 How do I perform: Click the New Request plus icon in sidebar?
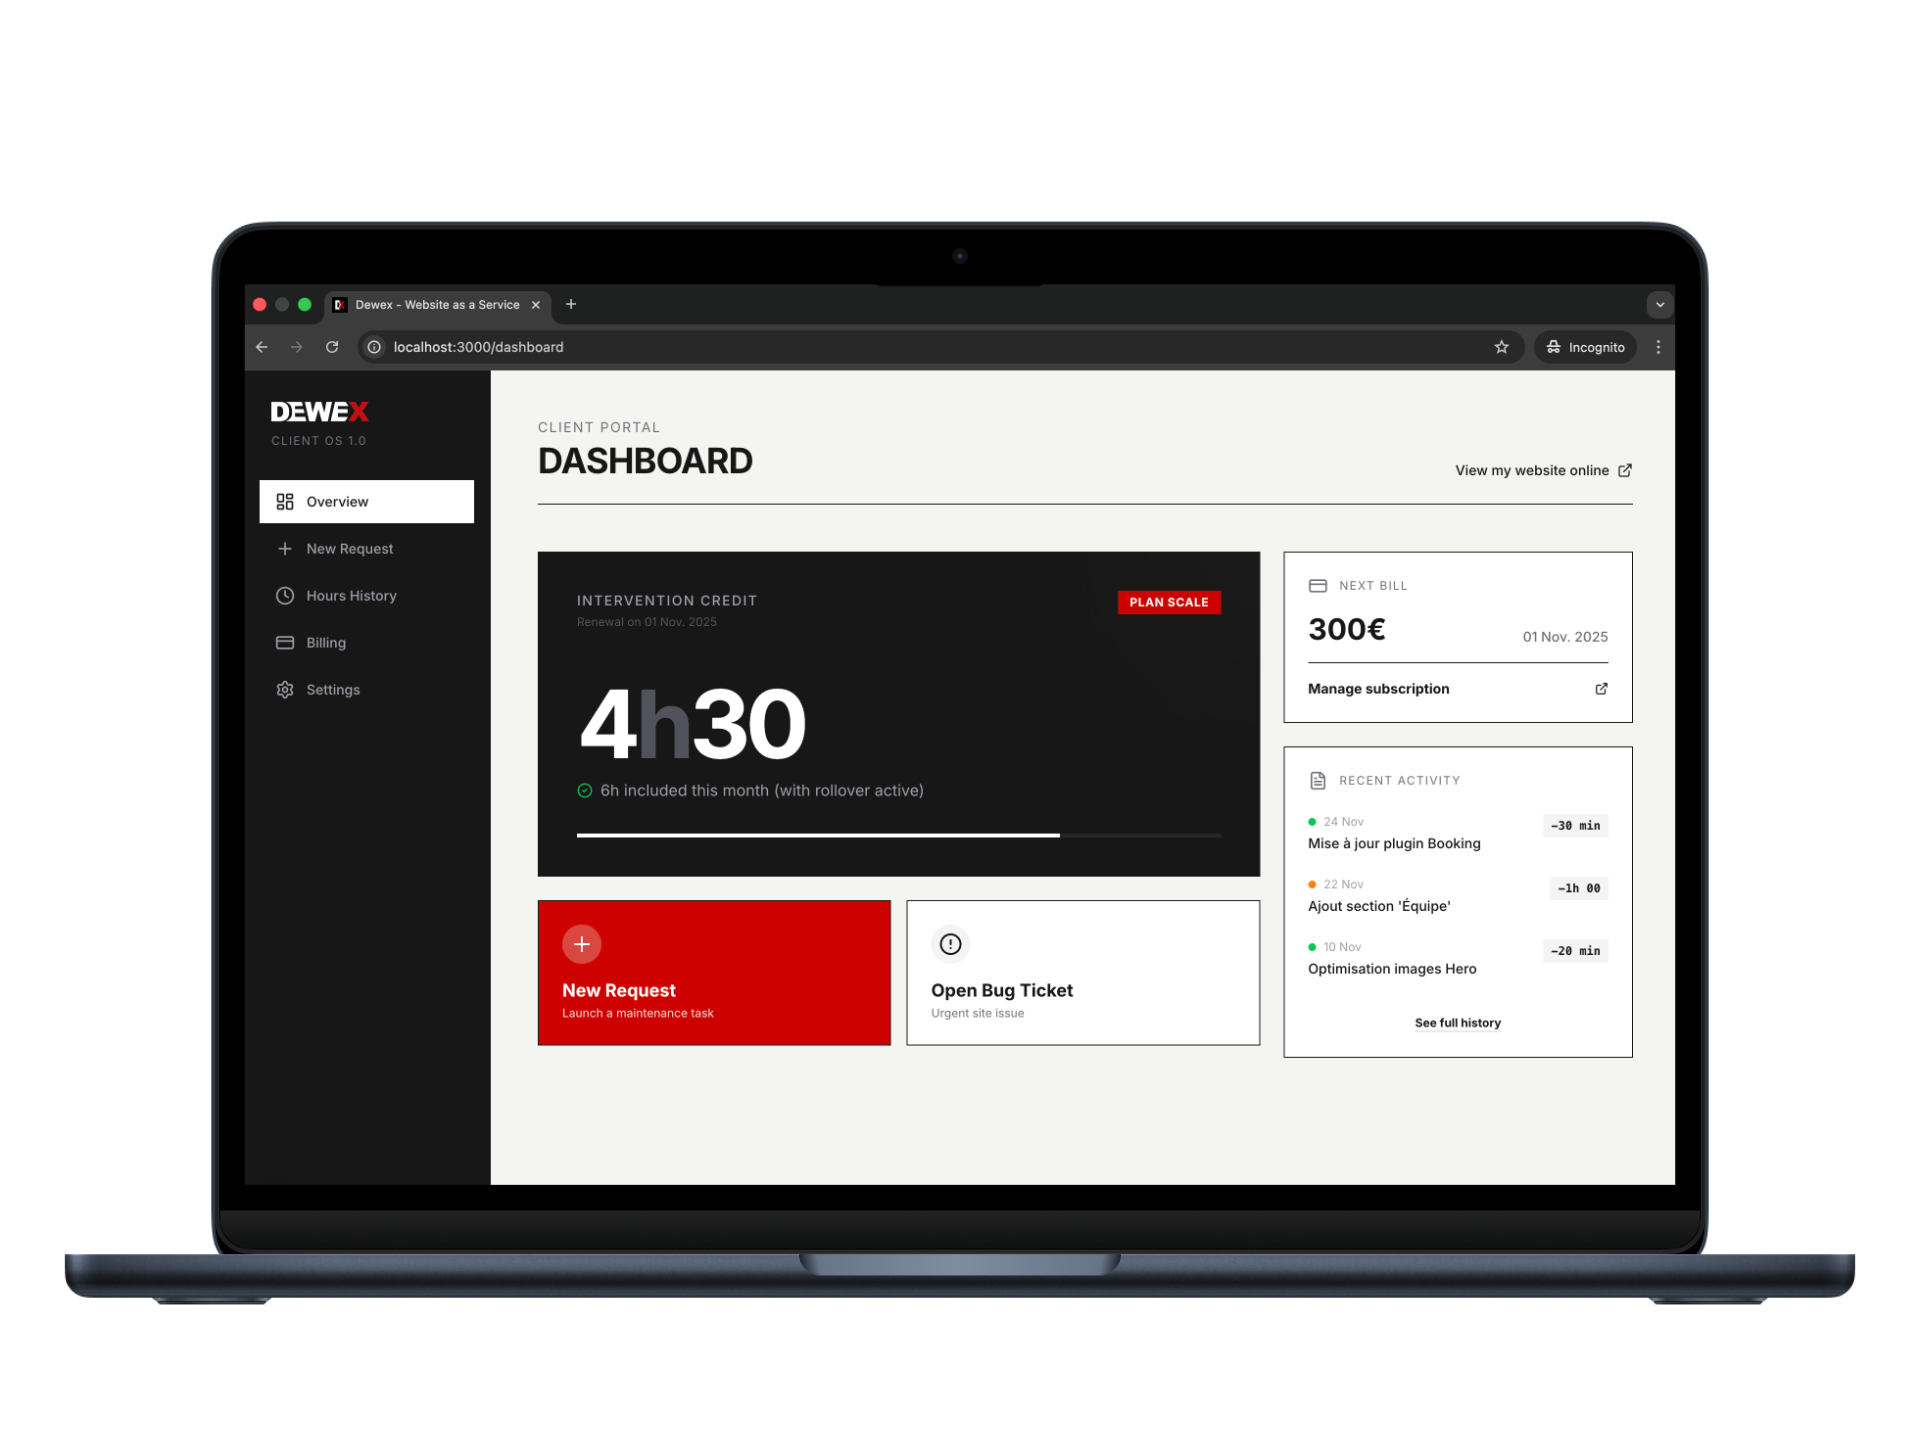point(285,548)
